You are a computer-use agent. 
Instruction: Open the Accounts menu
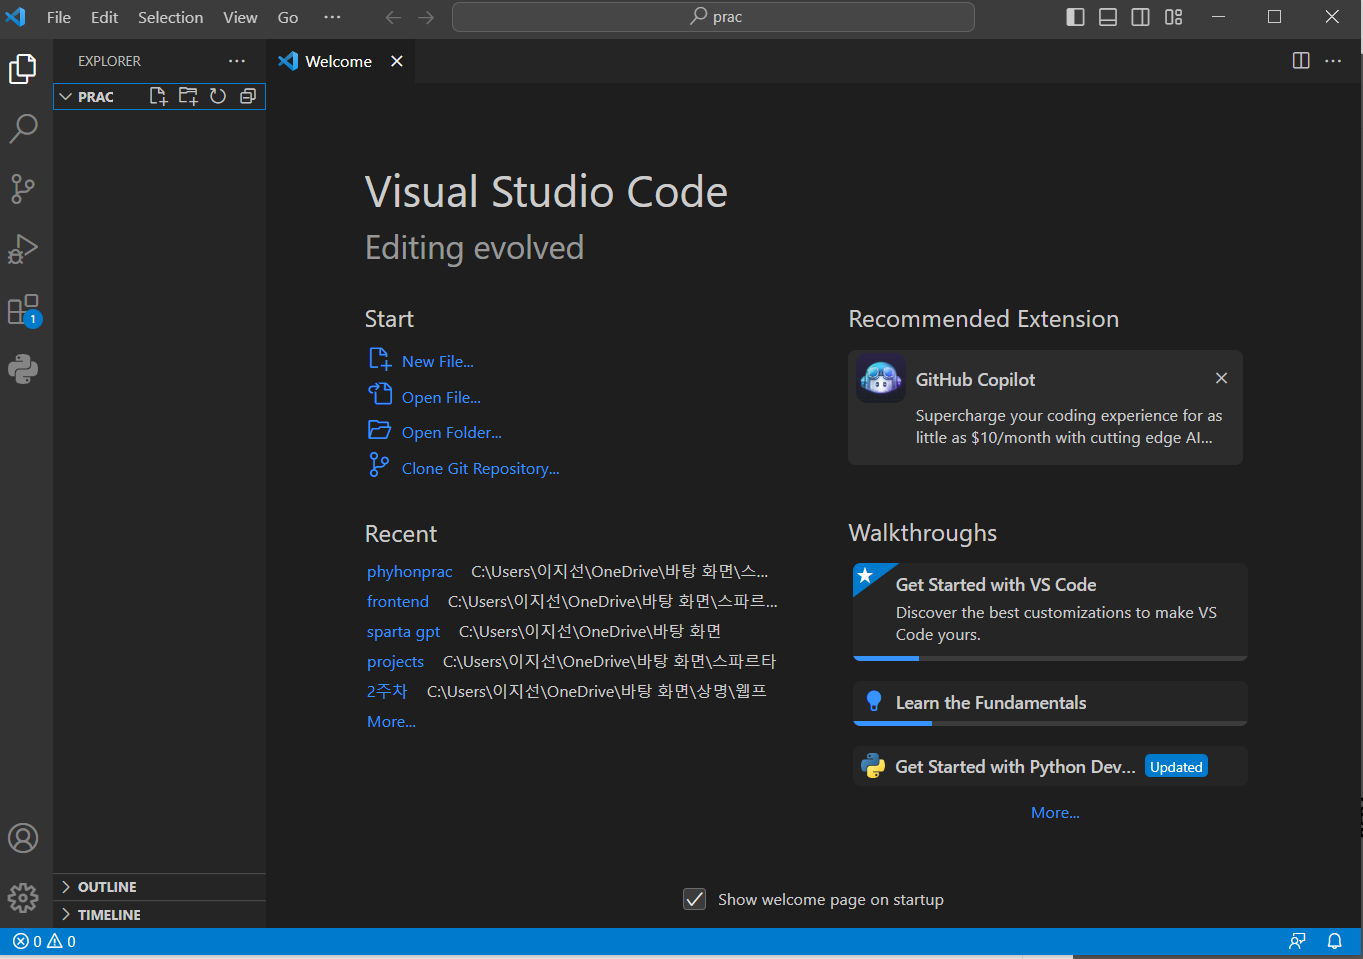pyautogui.click(x=23, y=838)
